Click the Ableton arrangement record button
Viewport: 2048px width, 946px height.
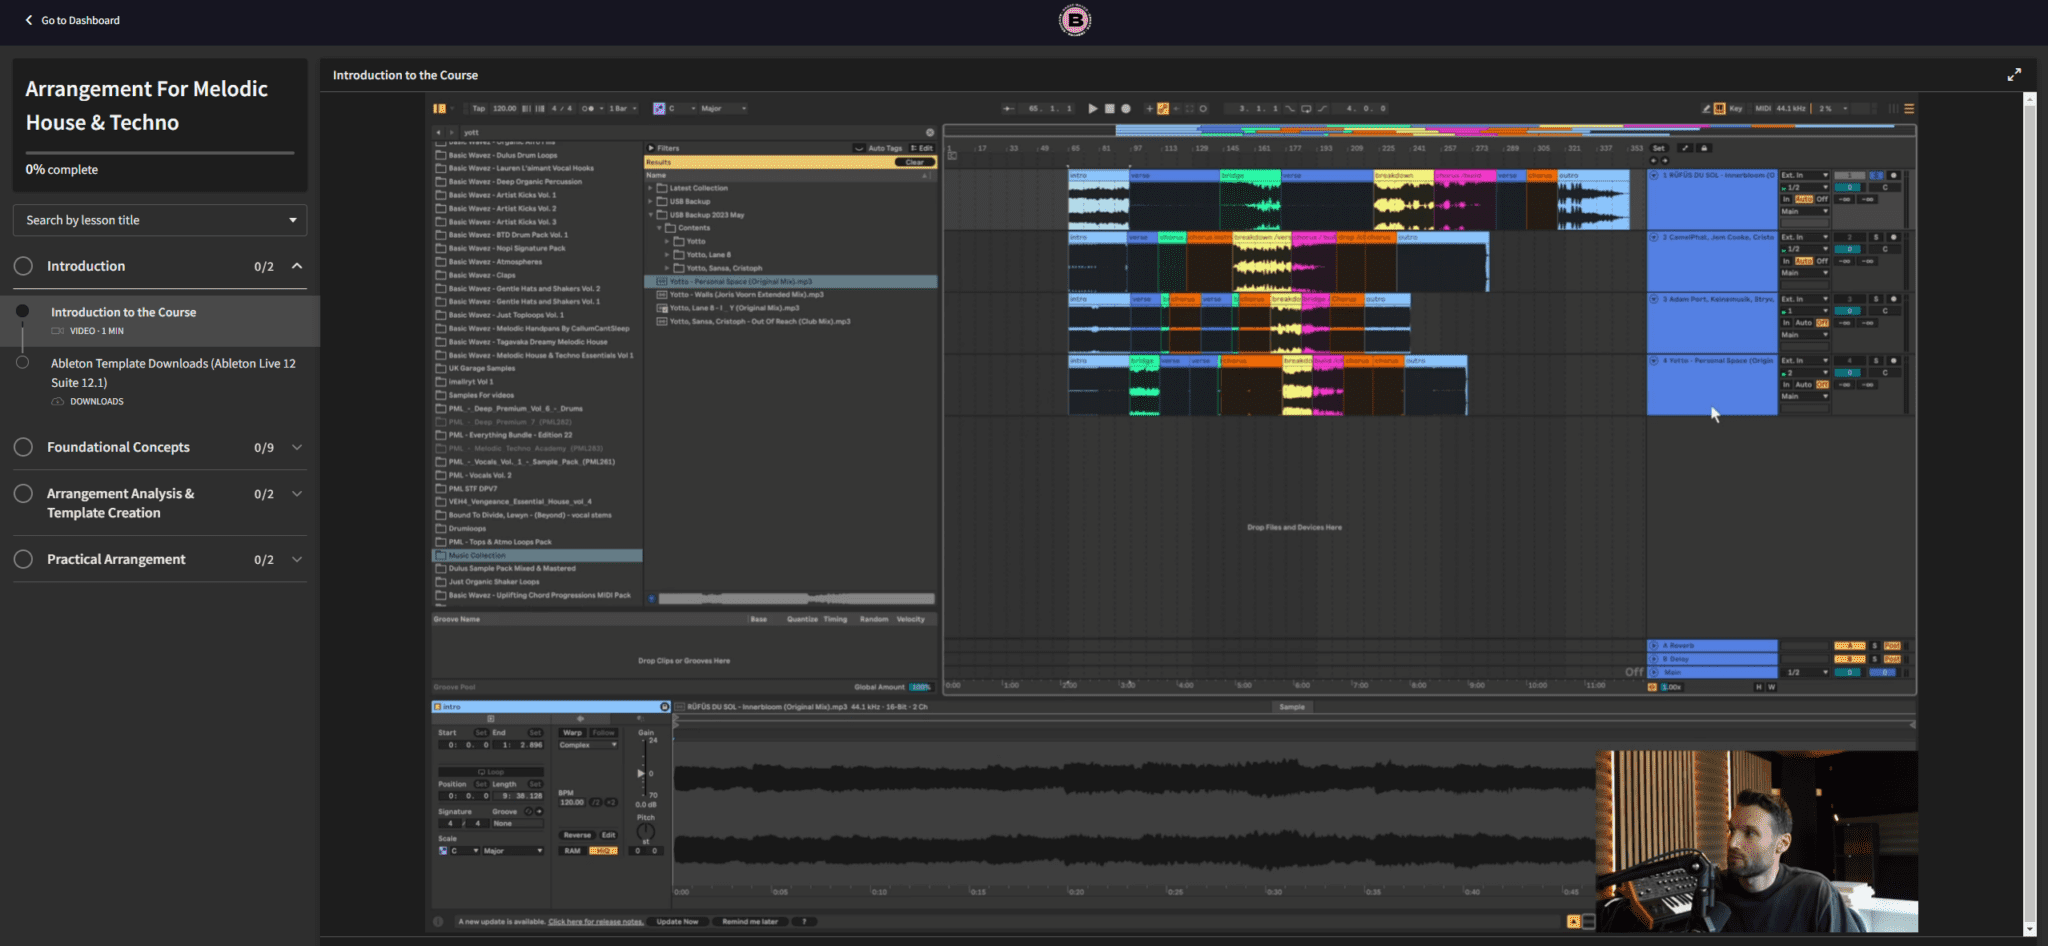(1126, 108)
